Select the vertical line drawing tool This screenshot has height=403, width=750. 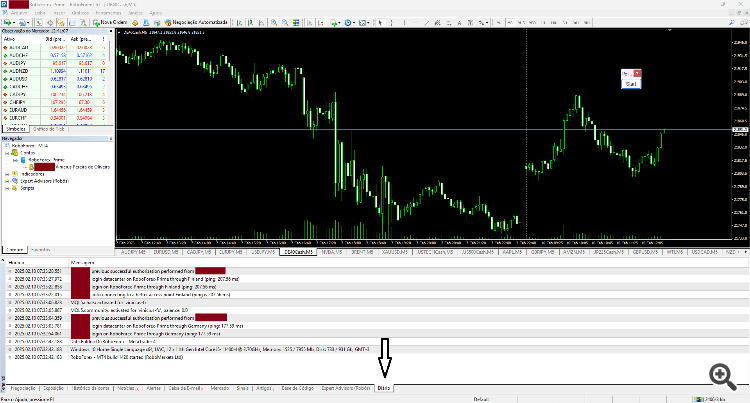(404, 22)
